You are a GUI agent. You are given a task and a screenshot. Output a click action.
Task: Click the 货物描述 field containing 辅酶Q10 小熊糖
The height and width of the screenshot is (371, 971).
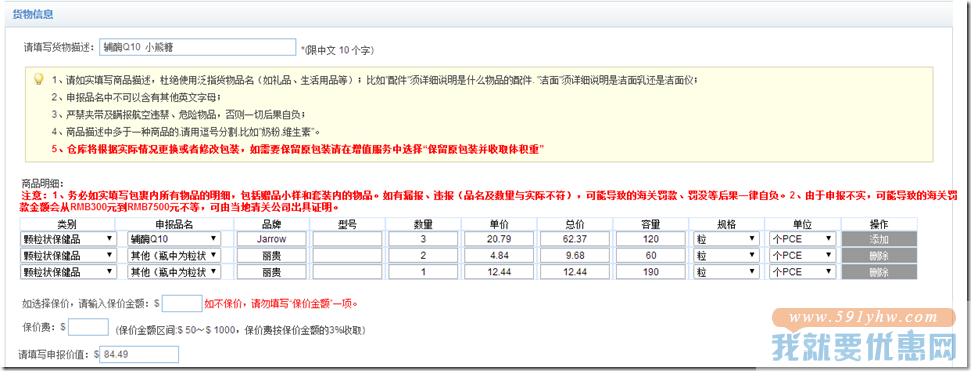pyautogui.click(x=198, y=47)
